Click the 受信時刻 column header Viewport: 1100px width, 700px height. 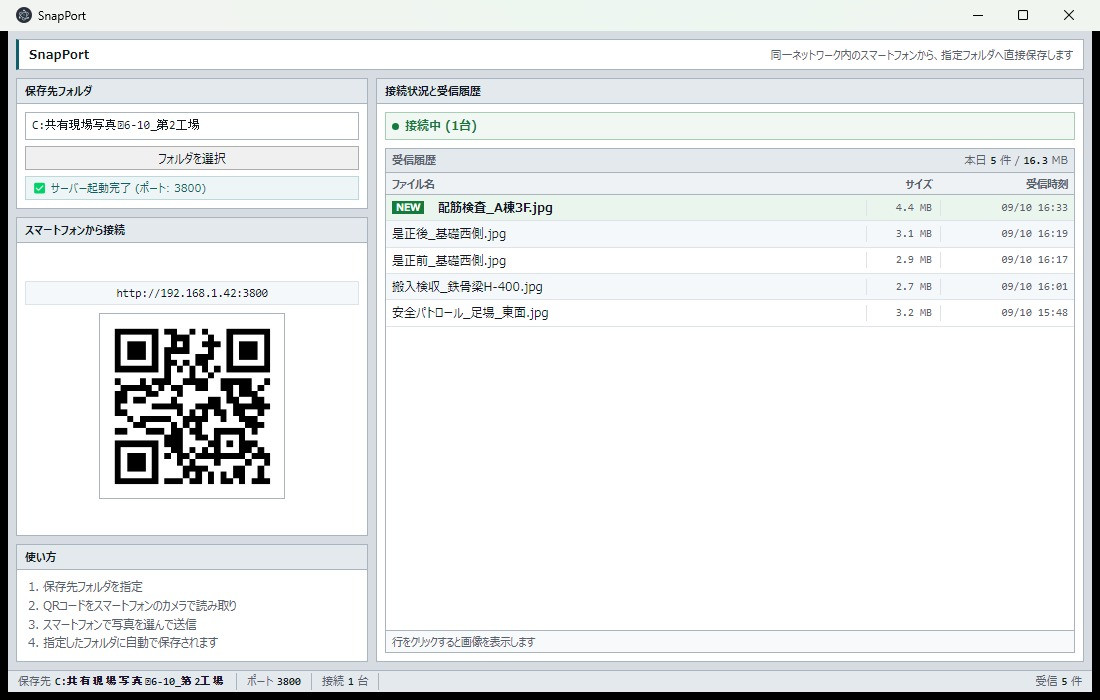click(x=1047, y=184)
